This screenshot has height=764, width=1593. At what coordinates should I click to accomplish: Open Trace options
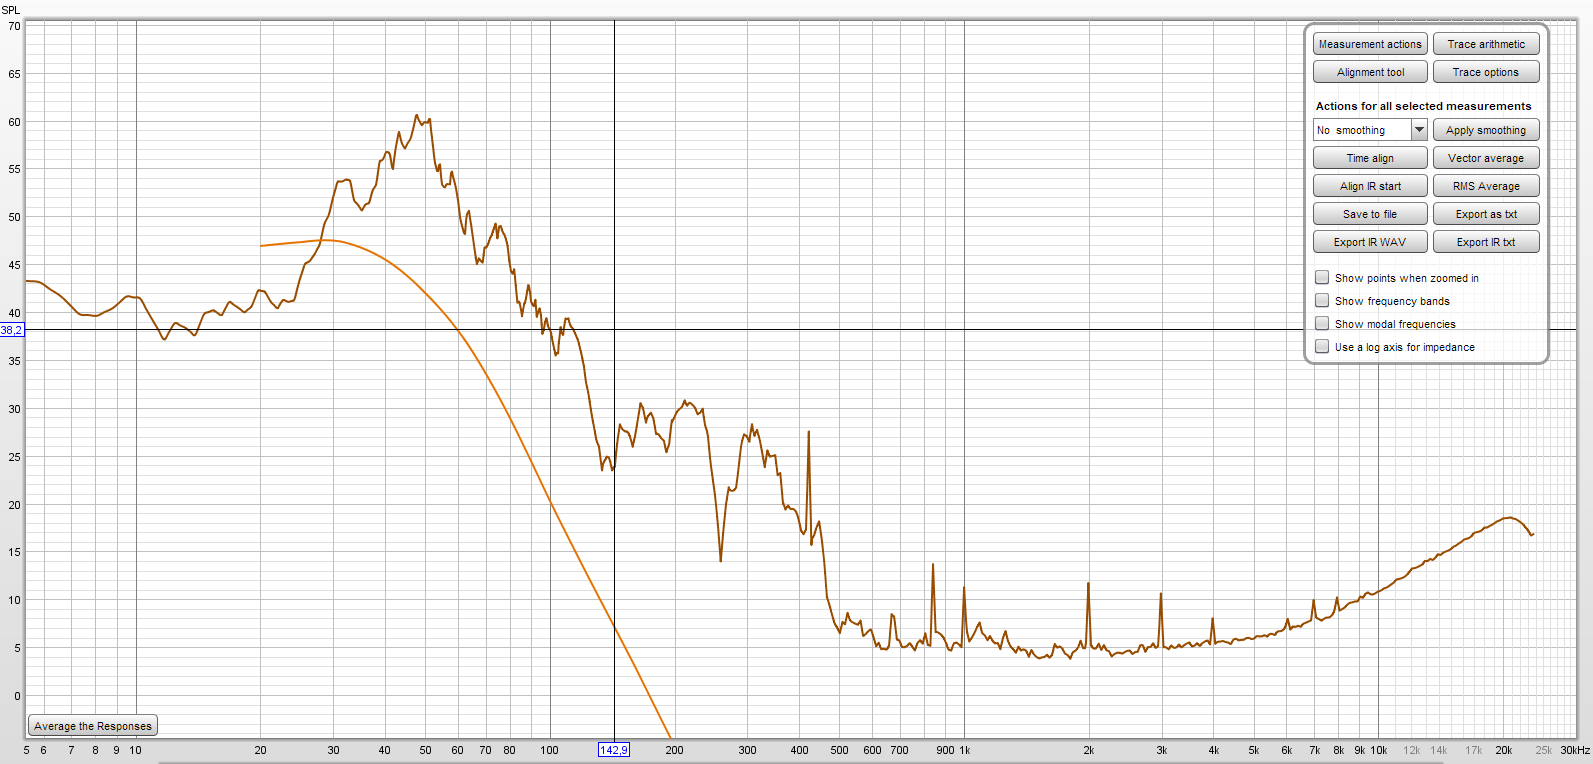(1486, 72)
